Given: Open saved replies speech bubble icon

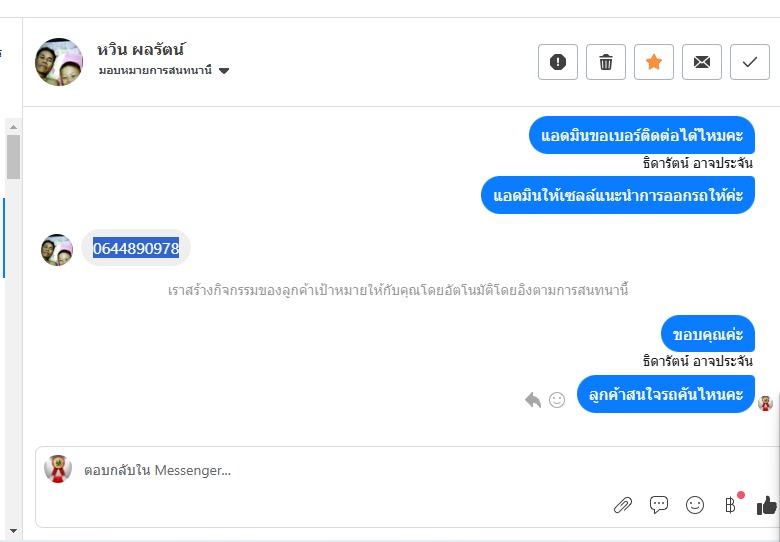Looking at the screenshot, I should [659, 505].
